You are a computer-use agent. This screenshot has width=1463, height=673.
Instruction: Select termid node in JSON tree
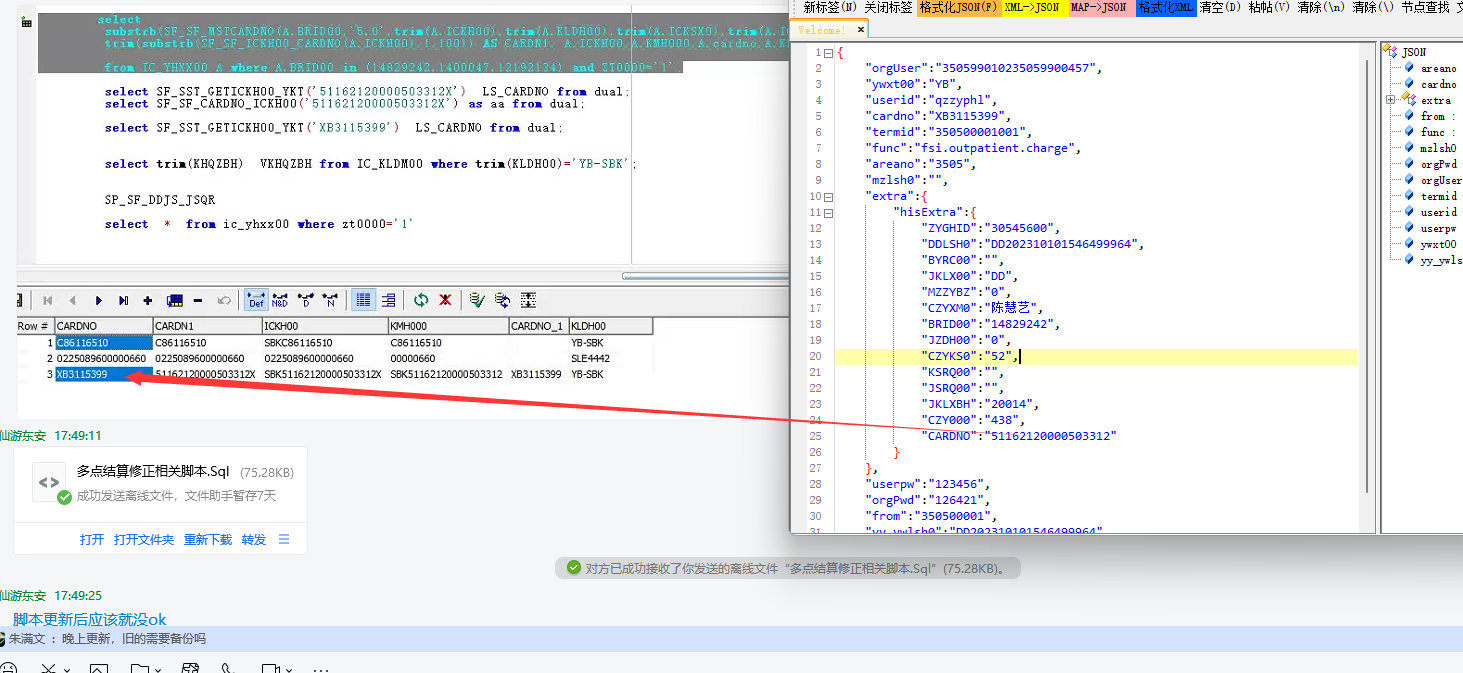coord(1438,196)
